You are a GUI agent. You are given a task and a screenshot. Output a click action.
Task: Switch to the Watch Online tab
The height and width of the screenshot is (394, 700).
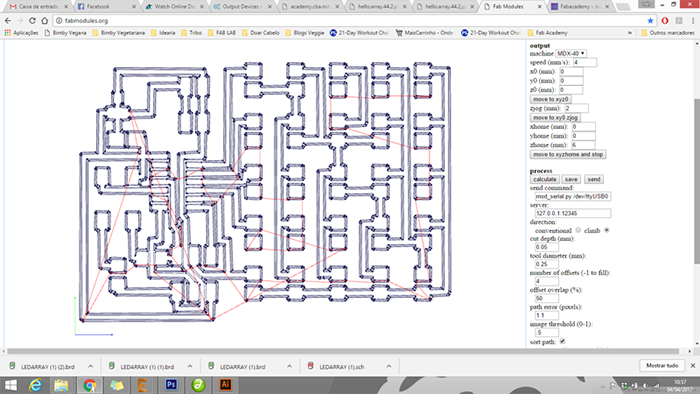pos(175,7)
